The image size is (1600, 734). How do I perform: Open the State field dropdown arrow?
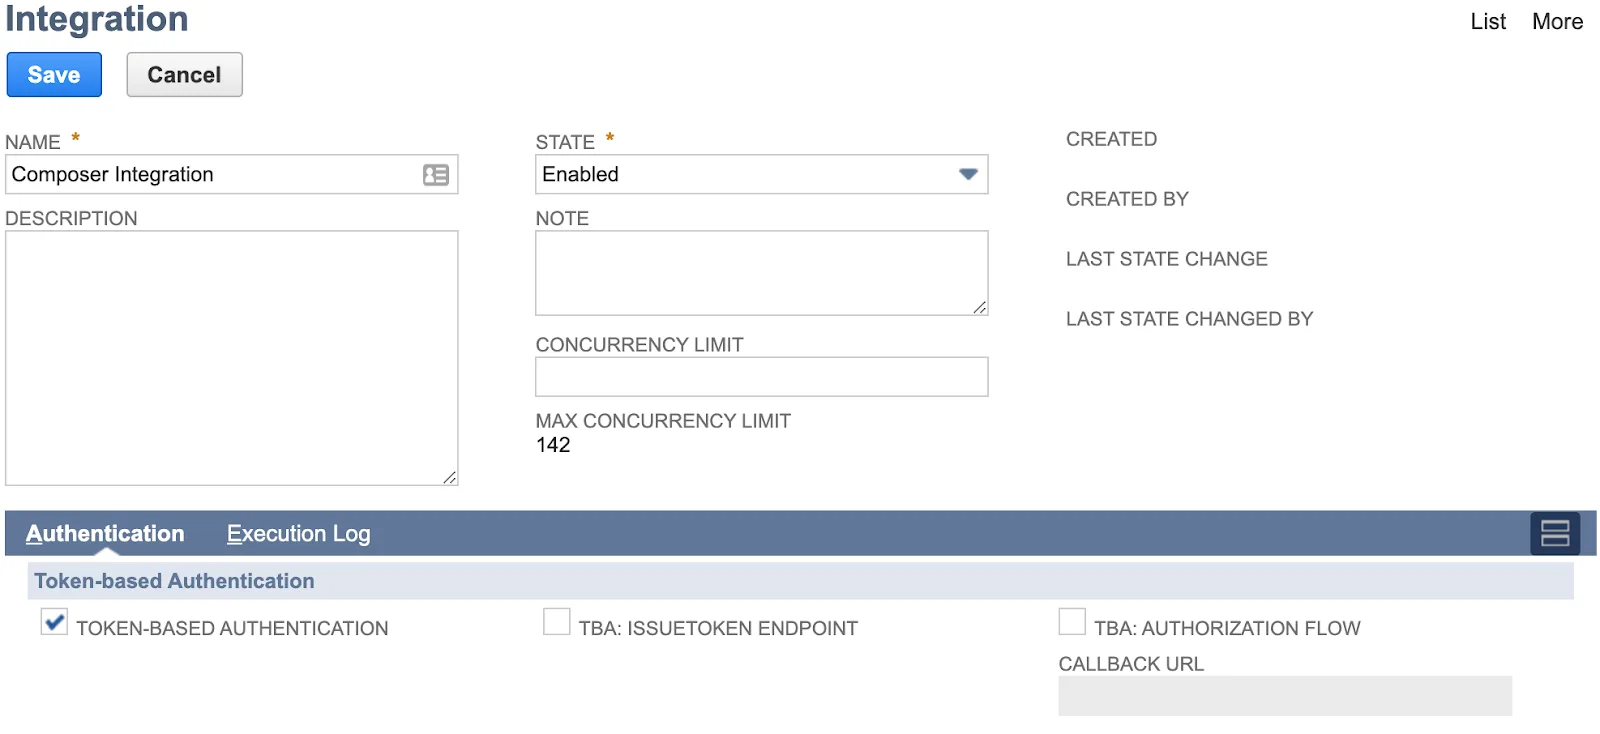pos(966,175)
